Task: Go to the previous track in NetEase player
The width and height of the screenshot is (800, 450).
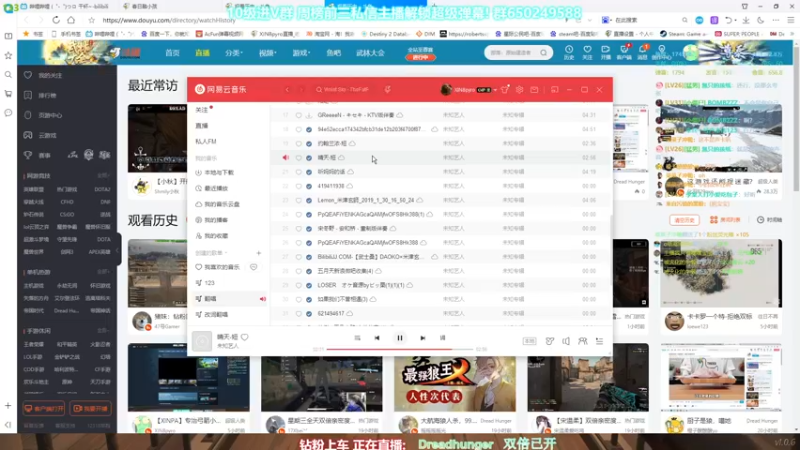Action: point(377,338)
